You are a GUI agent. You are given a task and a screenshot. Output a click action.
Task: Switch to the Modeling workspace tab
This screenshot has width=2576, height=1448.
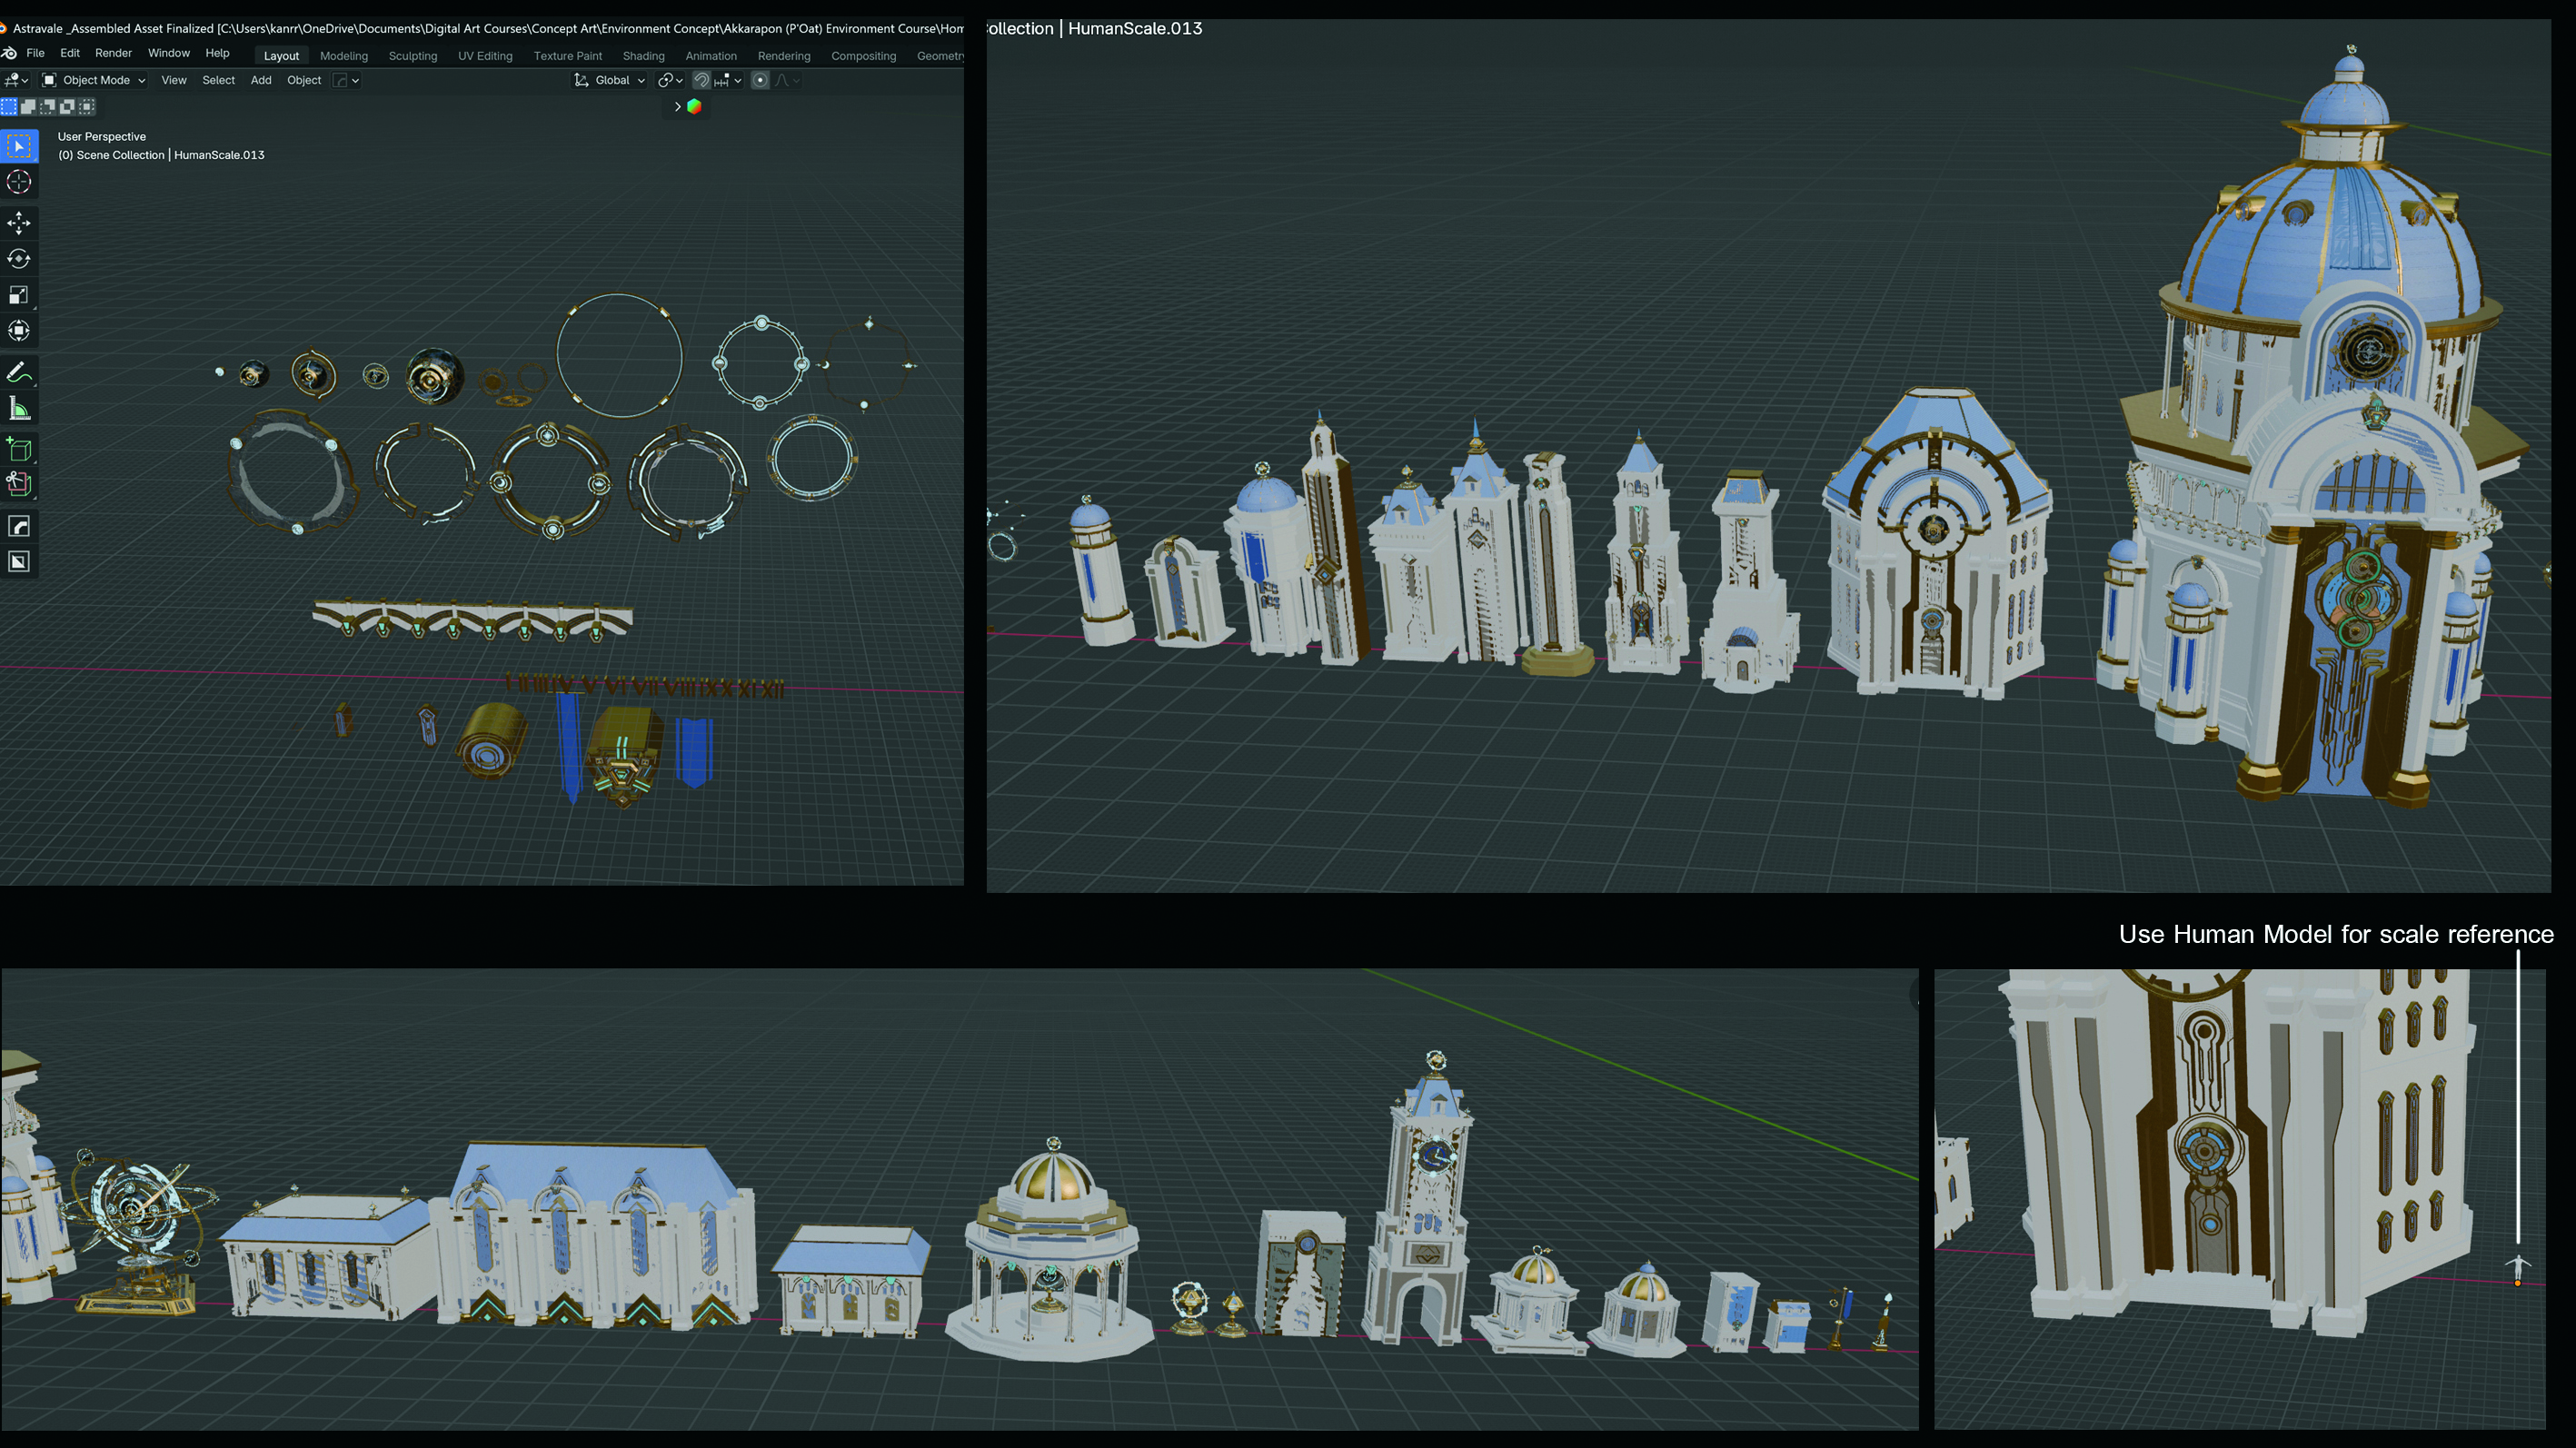coord(344,56)
